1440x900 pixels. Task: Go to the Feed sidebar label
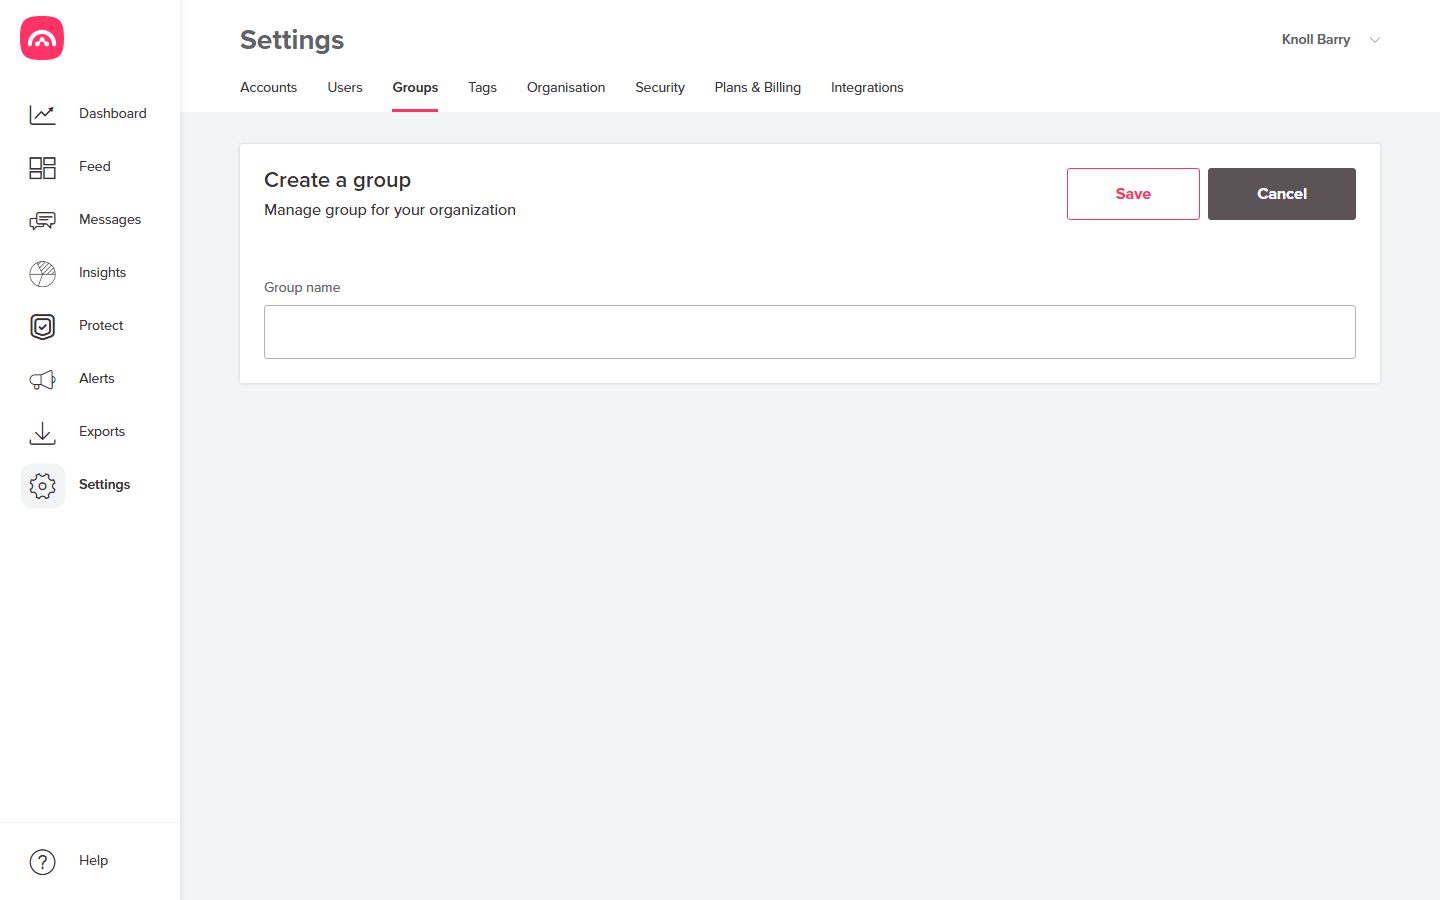95,167
